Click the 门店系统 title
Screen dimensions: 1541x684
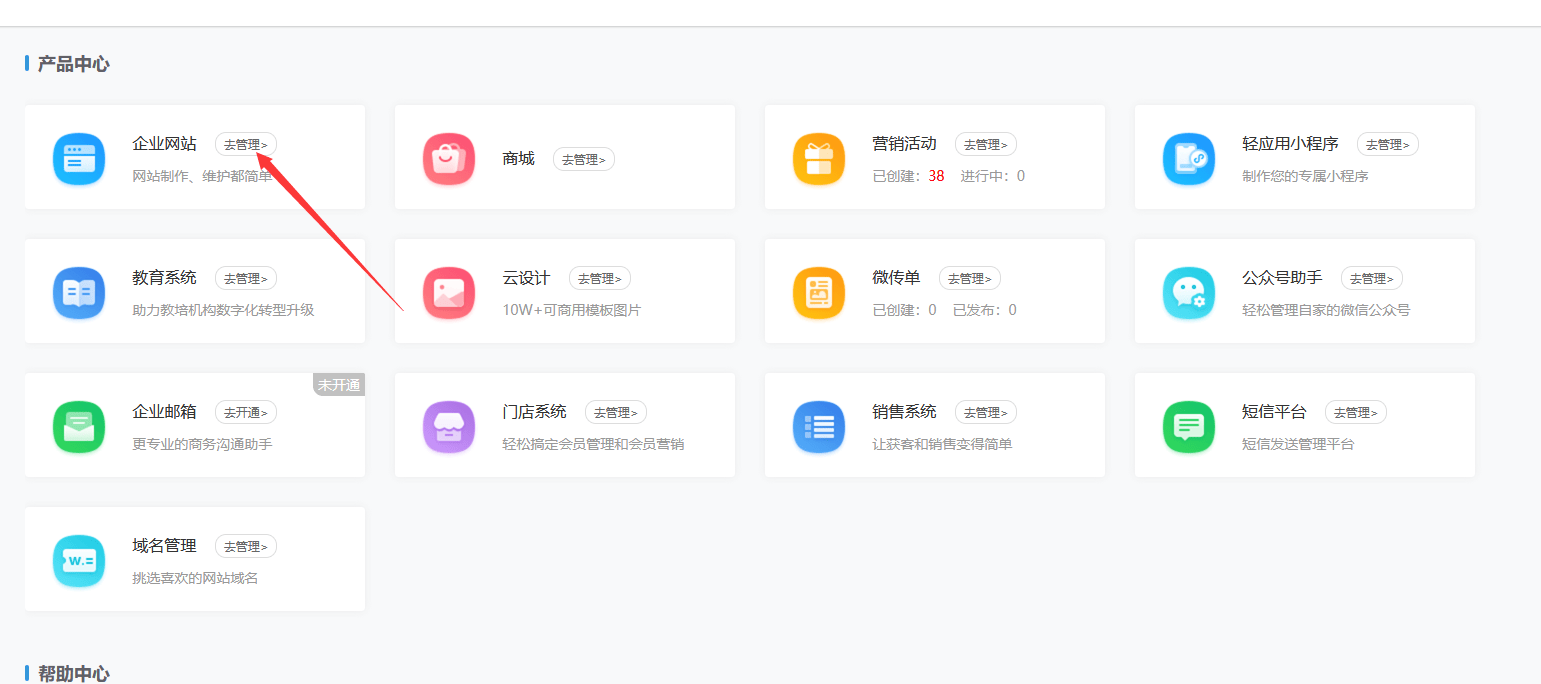click(535, 412)
